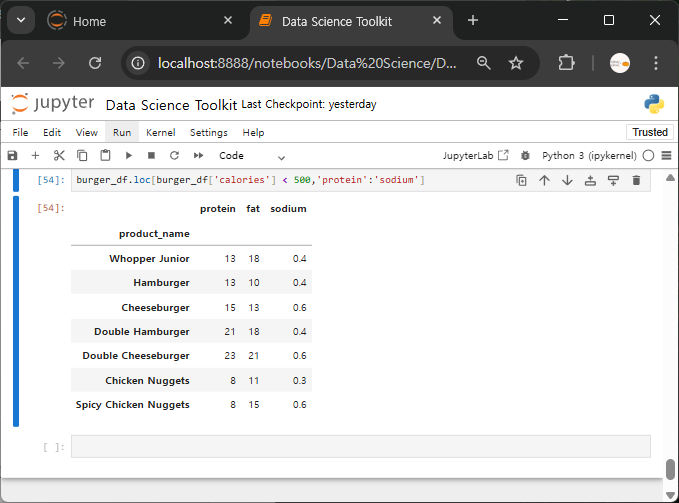Reload the current page
This screenshot has width=679, height=503.
coord(95,63)
